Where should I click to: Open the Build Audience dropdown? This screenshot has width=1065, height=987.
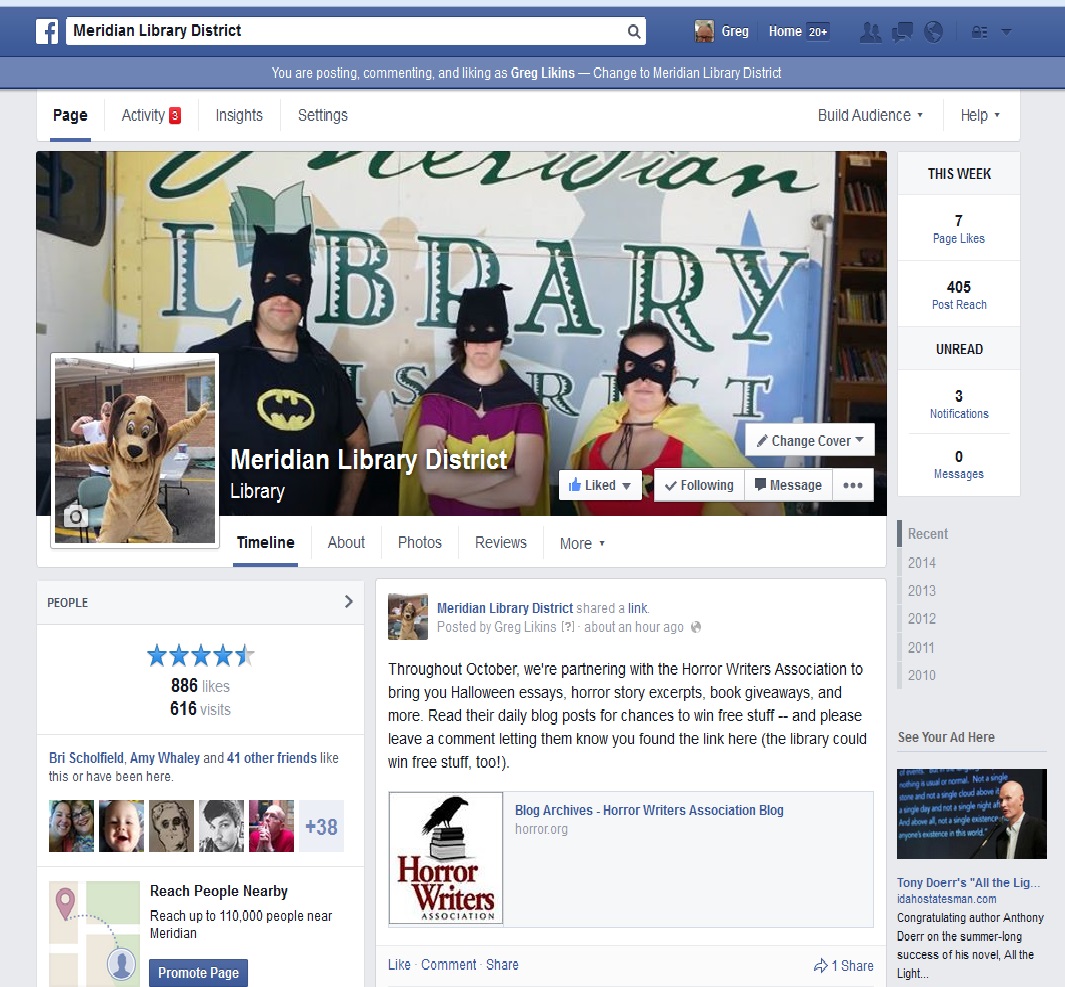click(x=870, y=115)
